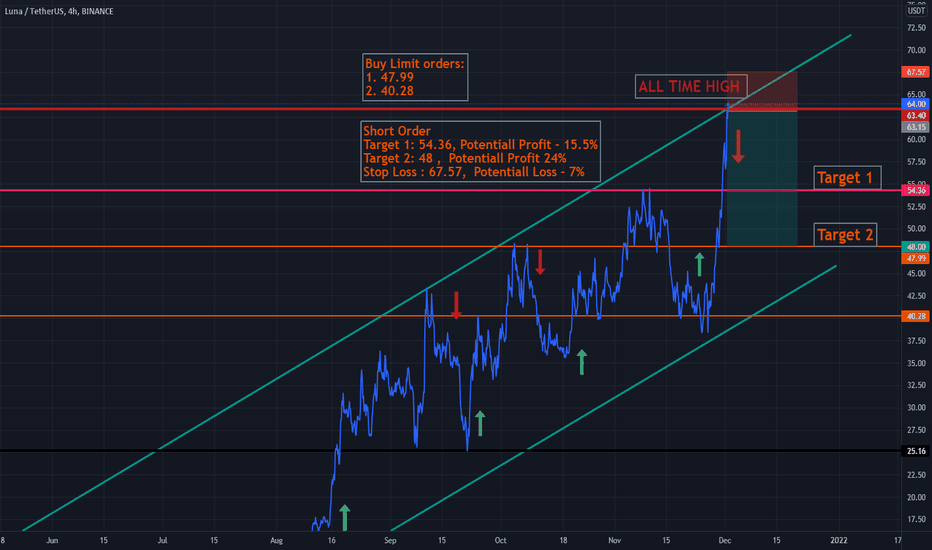
Task: Click the Oct date on time axis
Action: [x=500, y=540]
